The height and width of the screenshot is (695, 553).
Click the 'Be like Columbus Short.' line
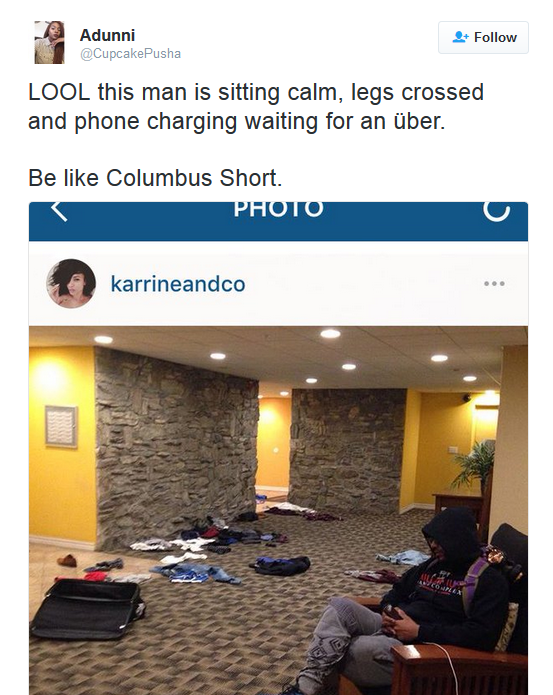click(155, 178)
